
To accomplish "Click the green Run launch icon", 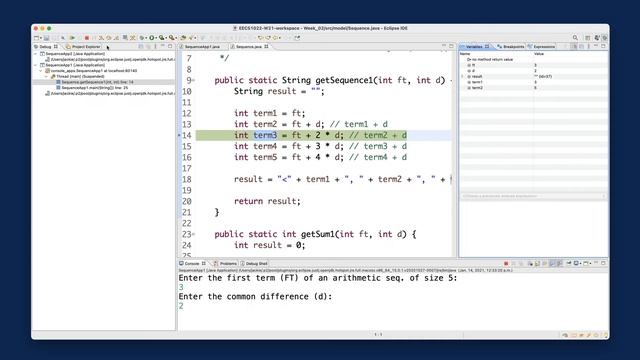I will (151, 38).
